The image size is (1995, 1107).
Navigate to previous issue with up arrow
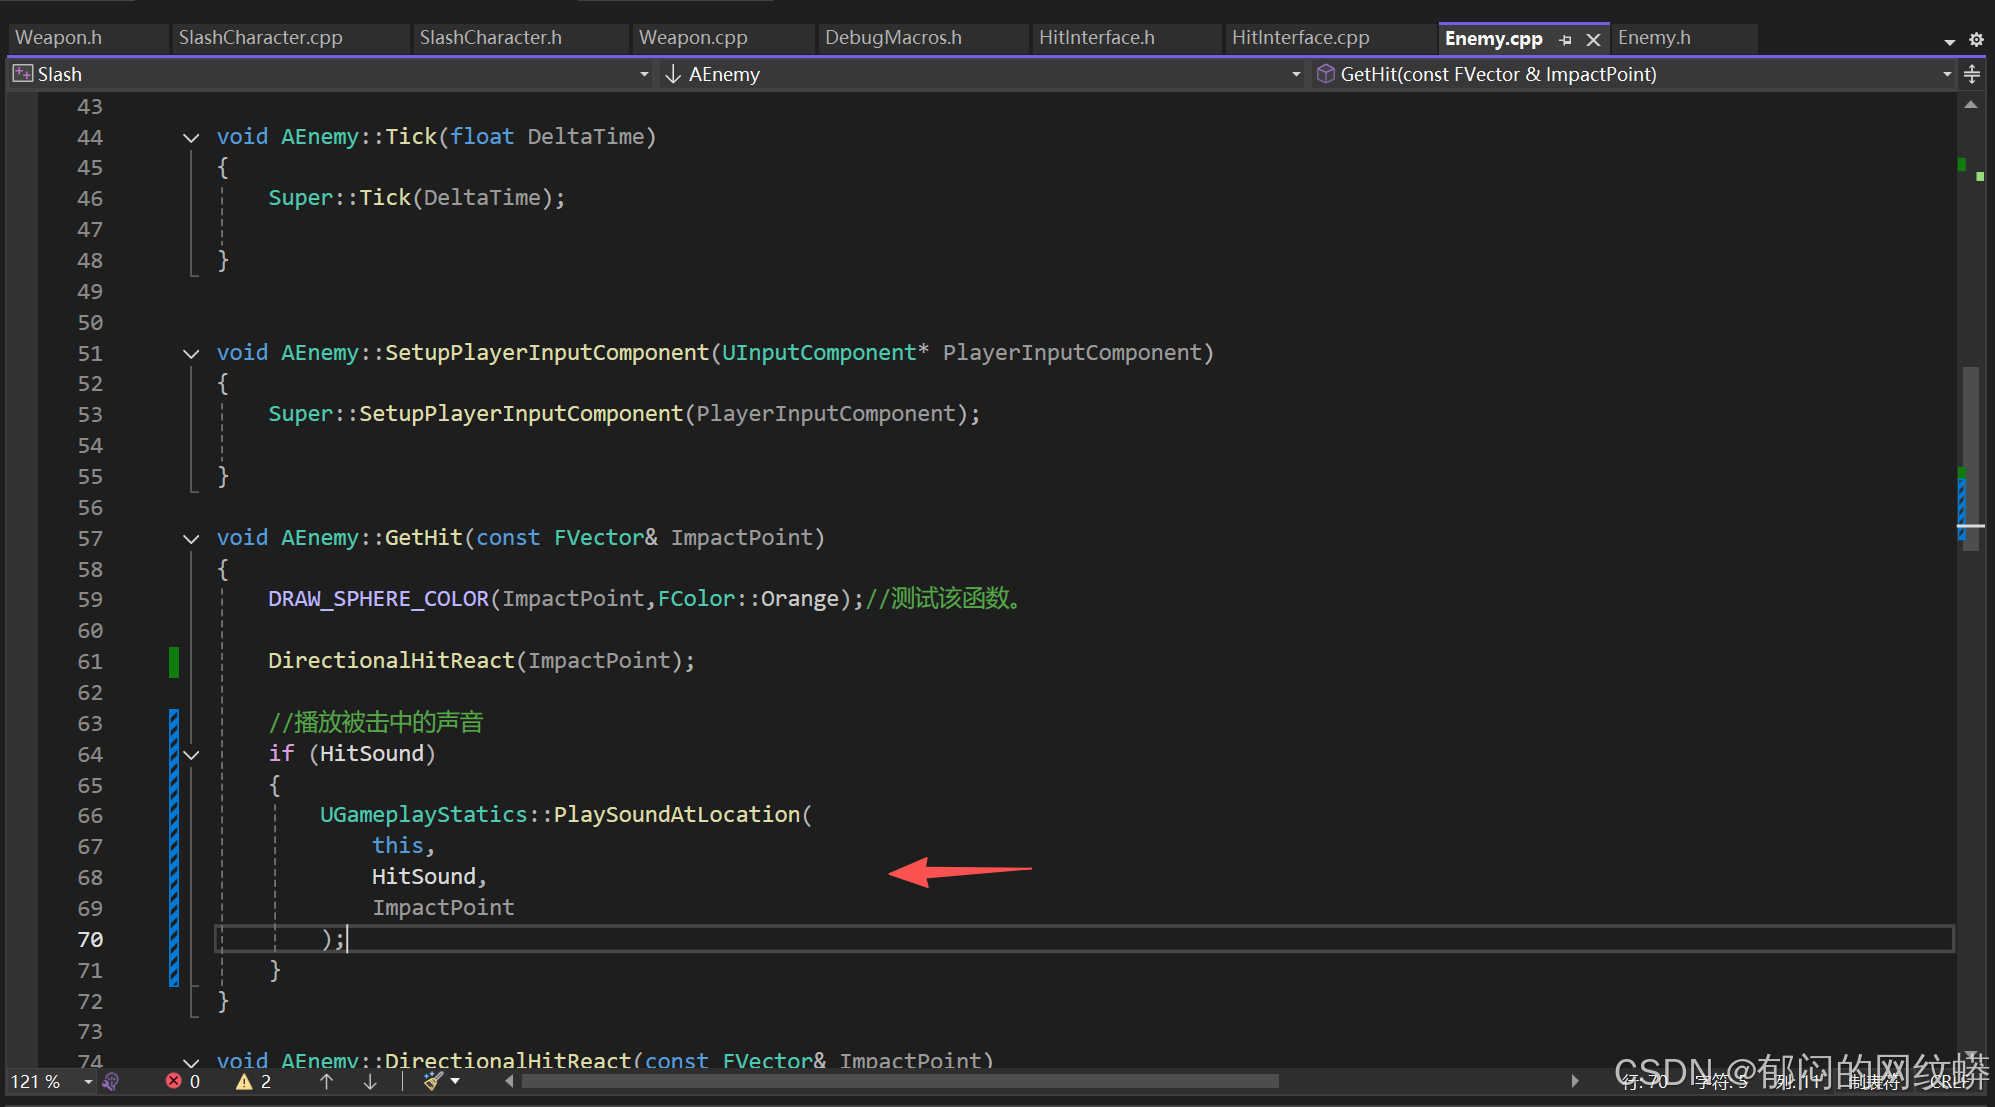(x=326, y=1081)
